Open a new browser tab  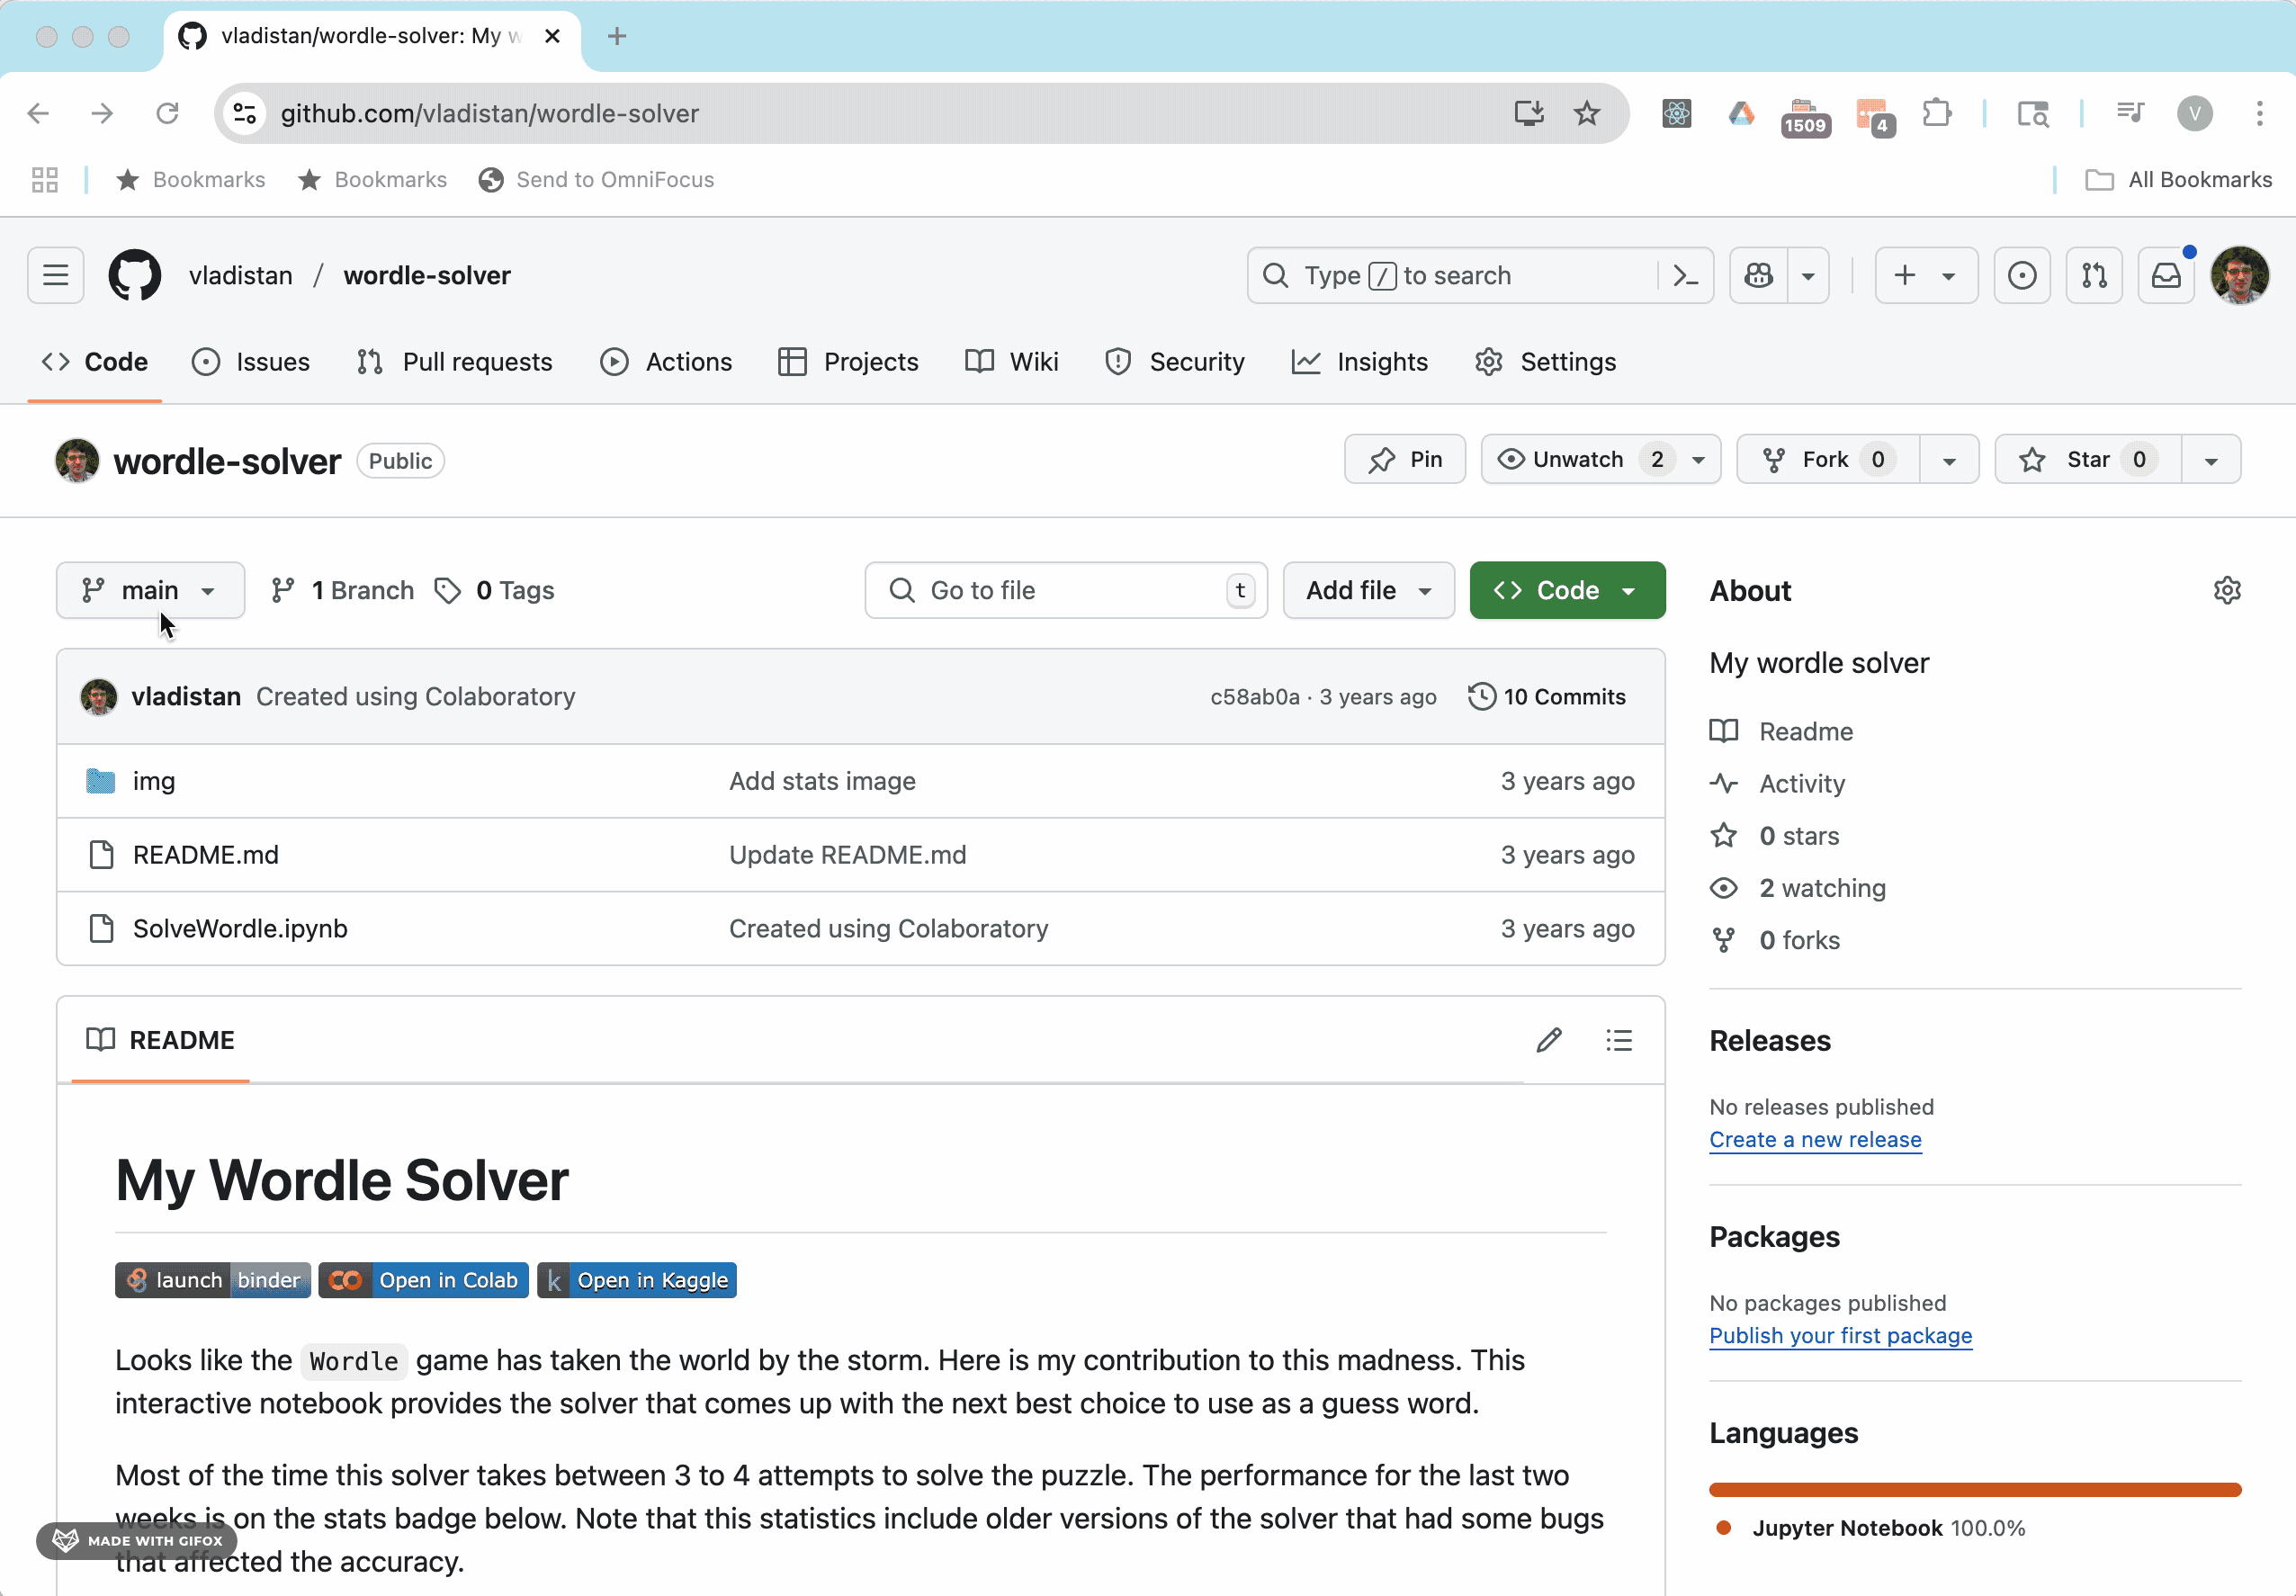[x=617, y=36]
